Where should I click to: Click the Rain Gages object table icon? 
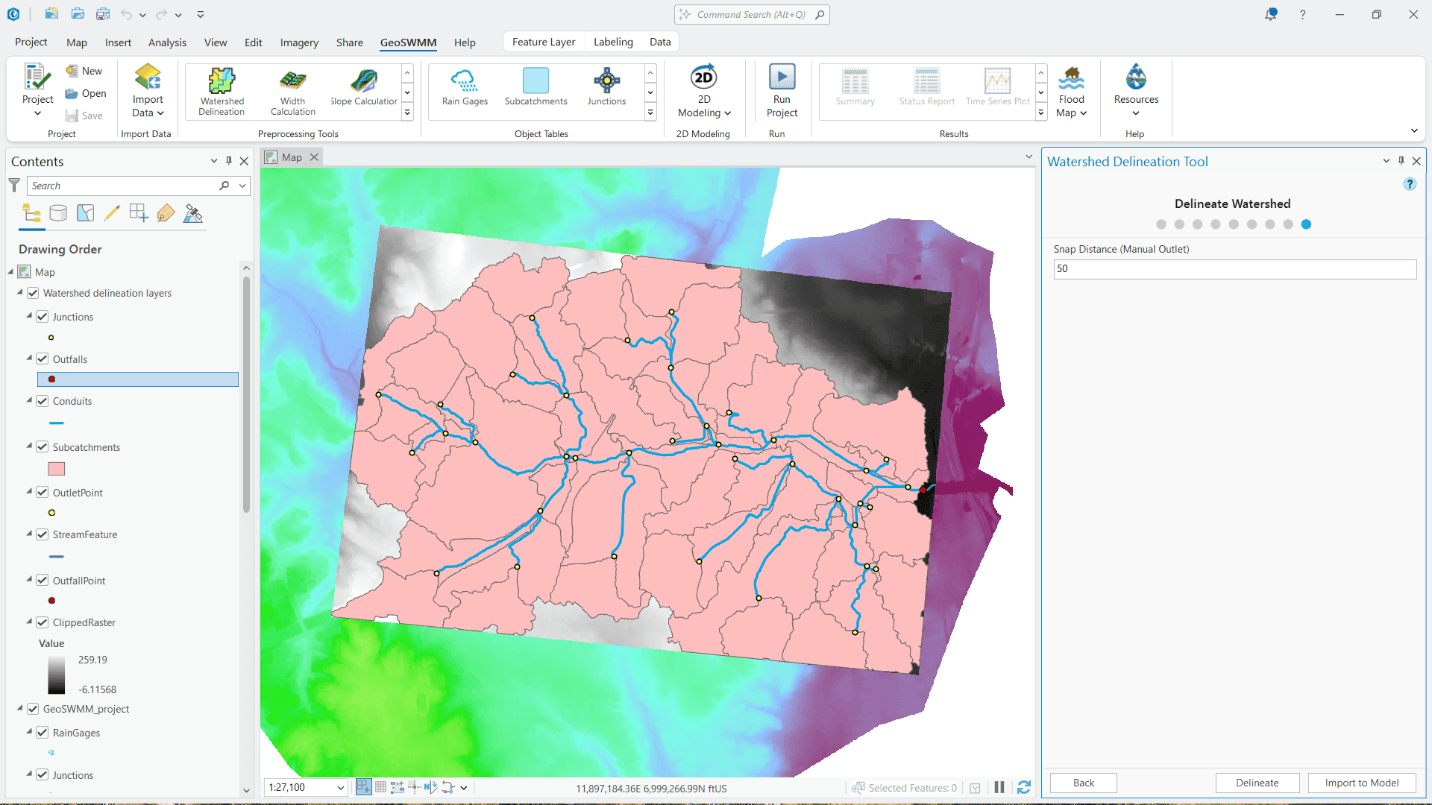[x=464, y=88]
